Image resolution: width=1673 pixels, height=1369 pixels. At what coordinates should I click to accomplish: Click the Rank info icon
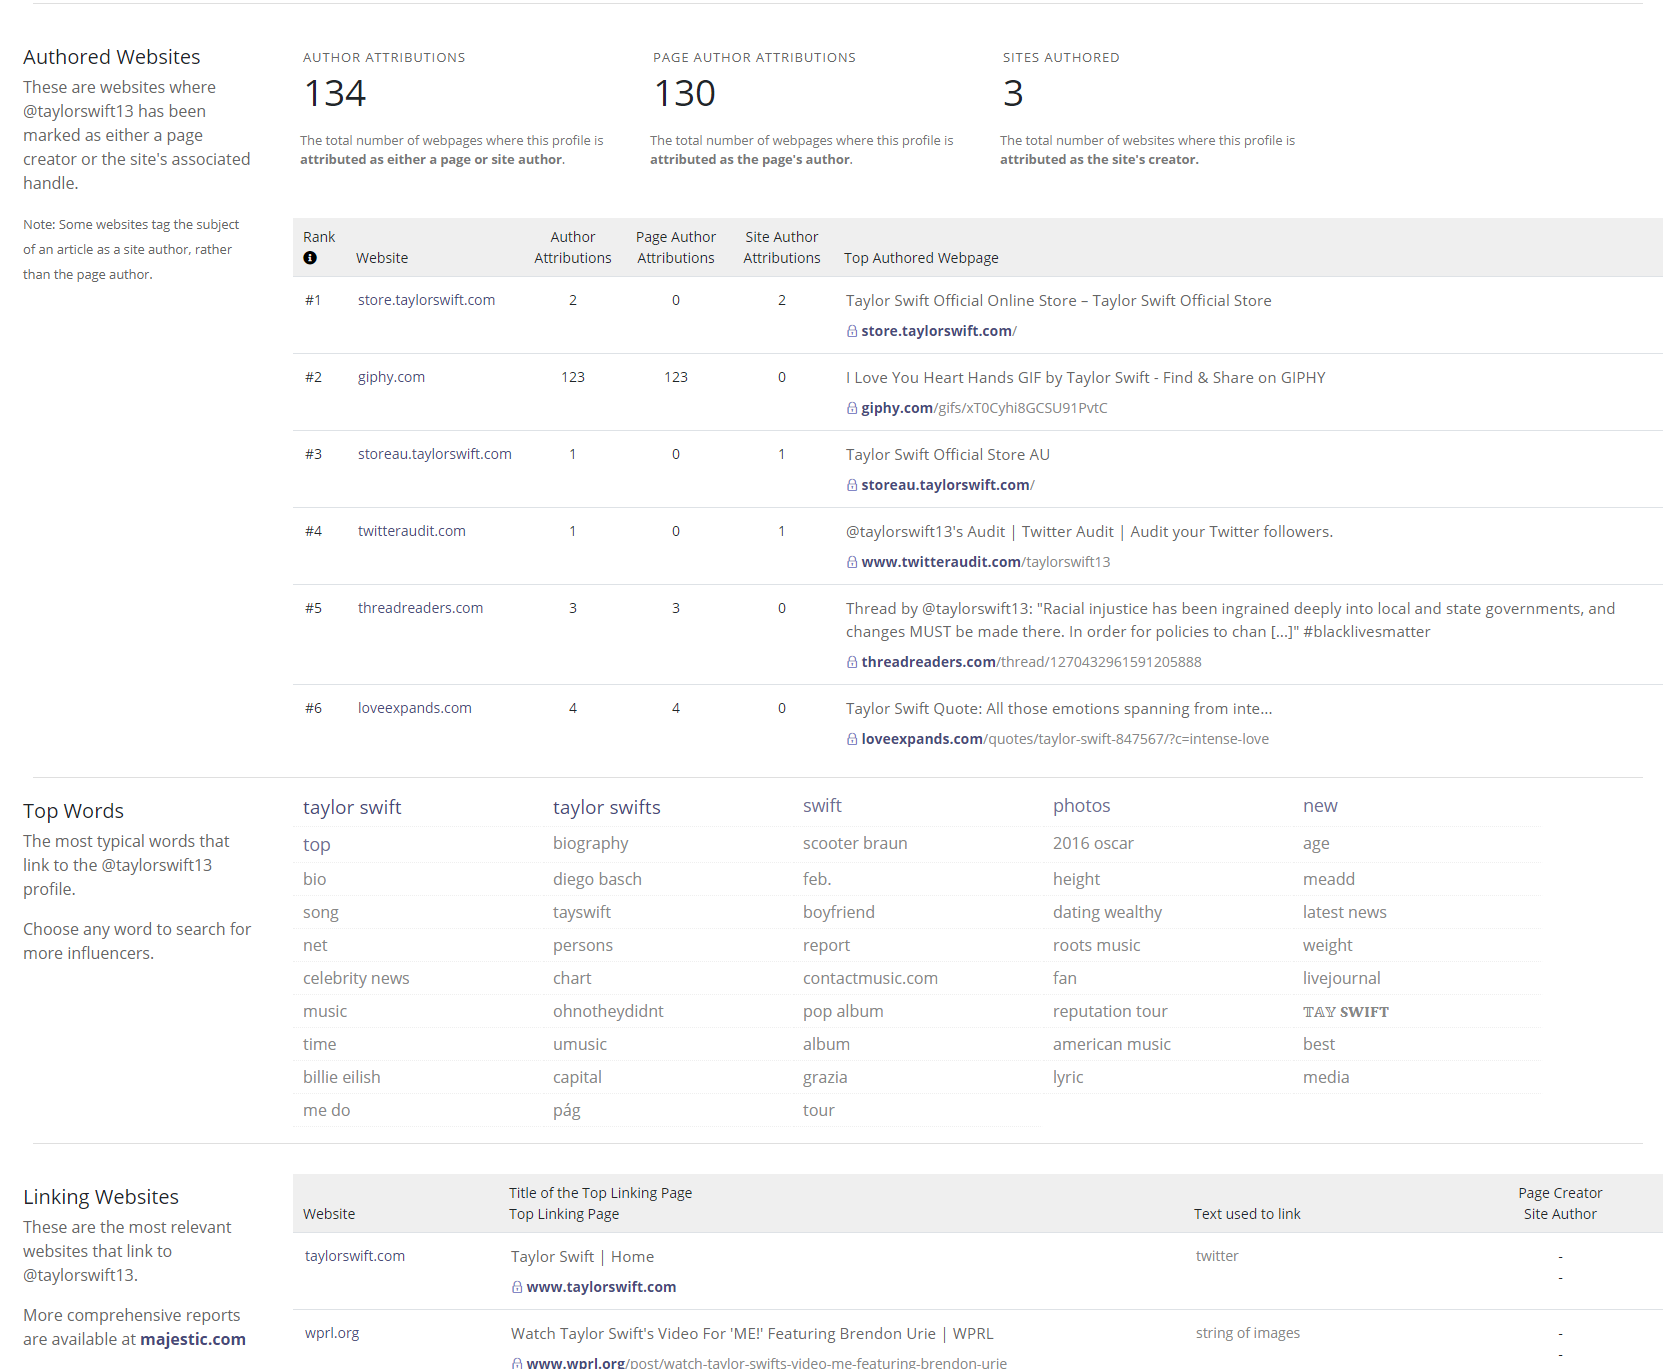(x=310, y=258)
